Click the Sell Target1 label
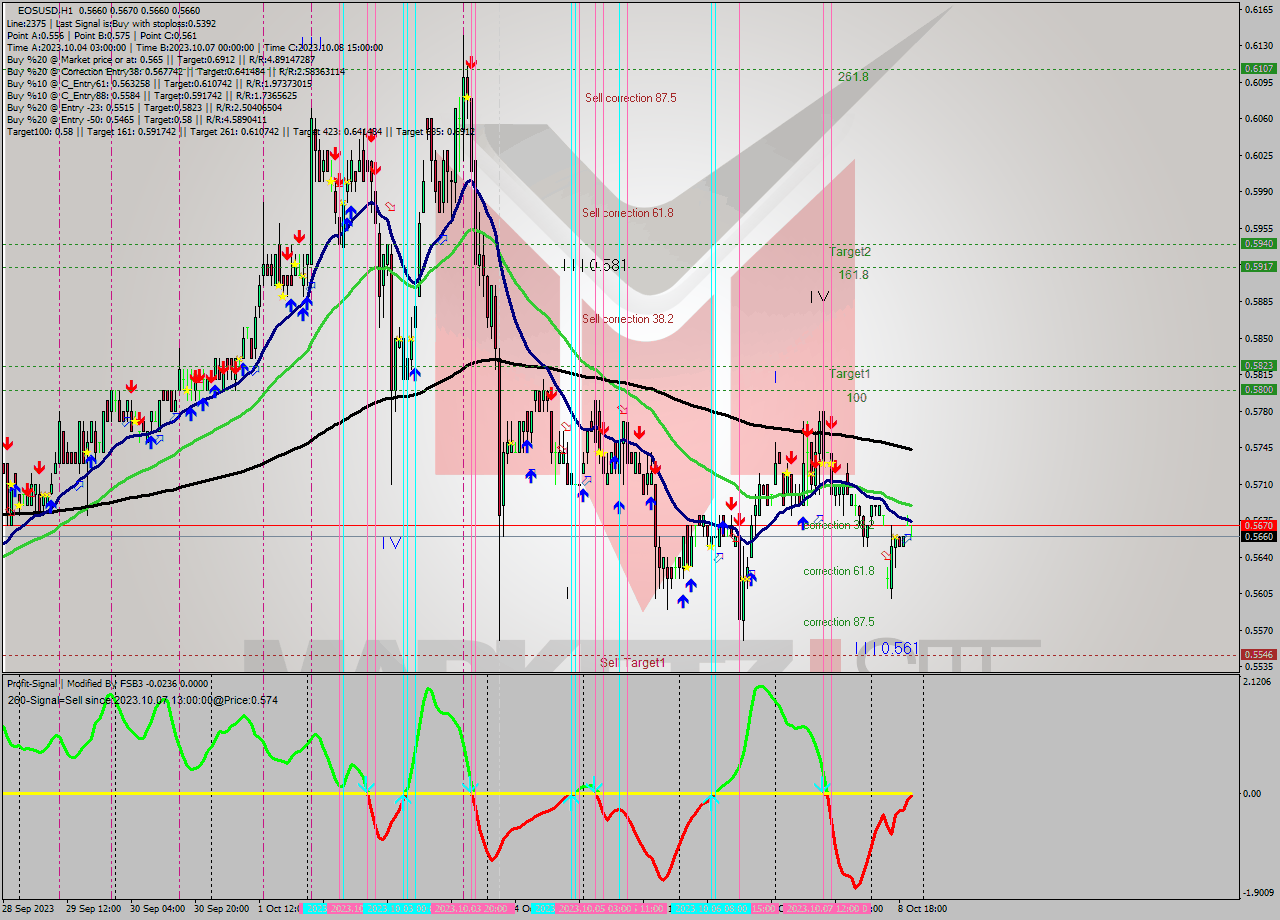 tap(632, 662)
